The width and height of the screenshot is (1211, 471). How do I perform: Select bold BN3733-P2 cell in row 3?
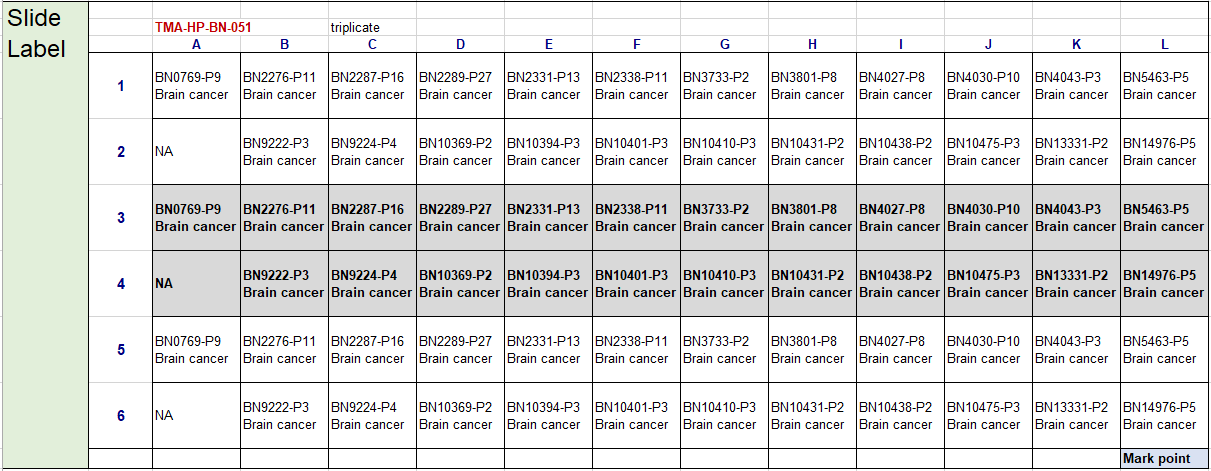coord(724,218)
